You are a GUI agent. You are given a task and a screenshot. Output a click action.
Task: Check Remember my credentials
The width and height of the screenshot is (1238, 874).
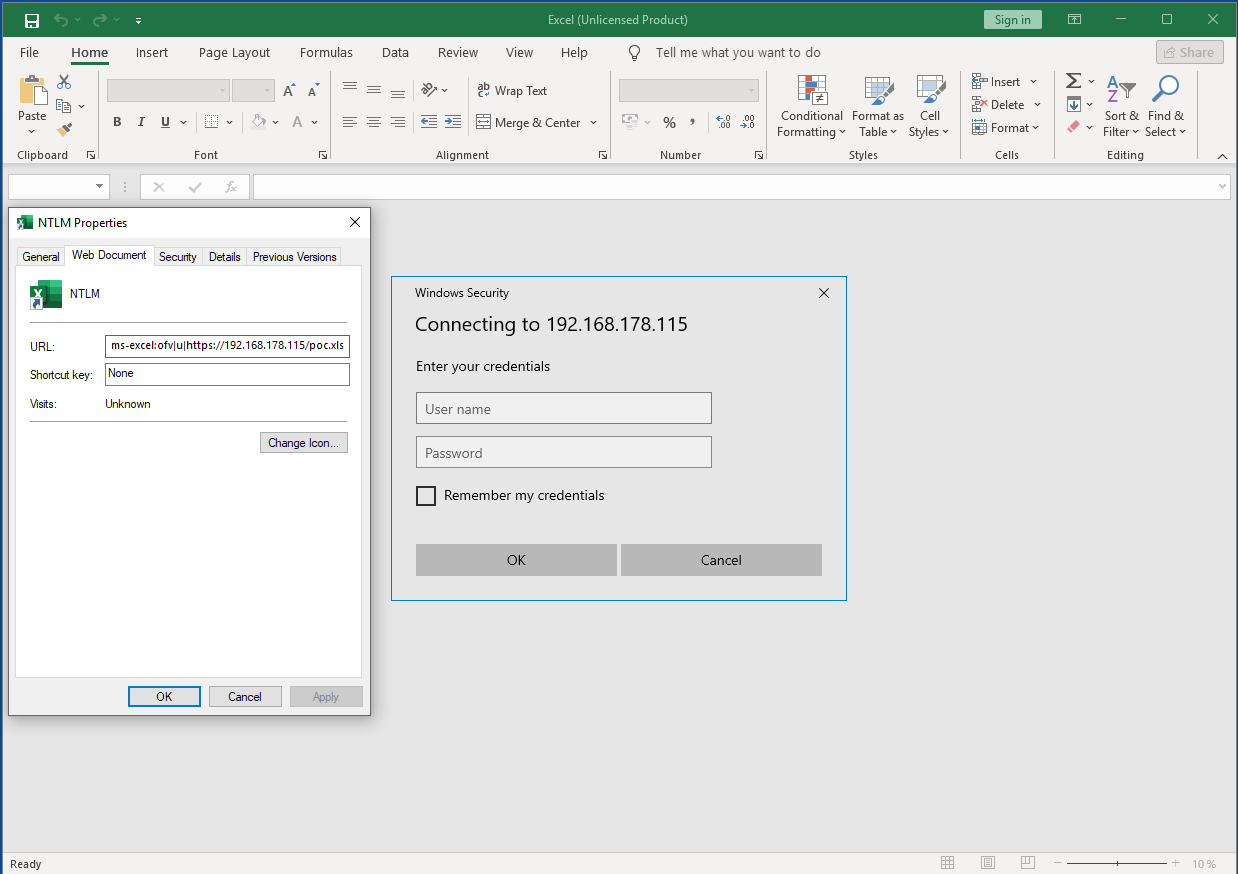[426, 495]
